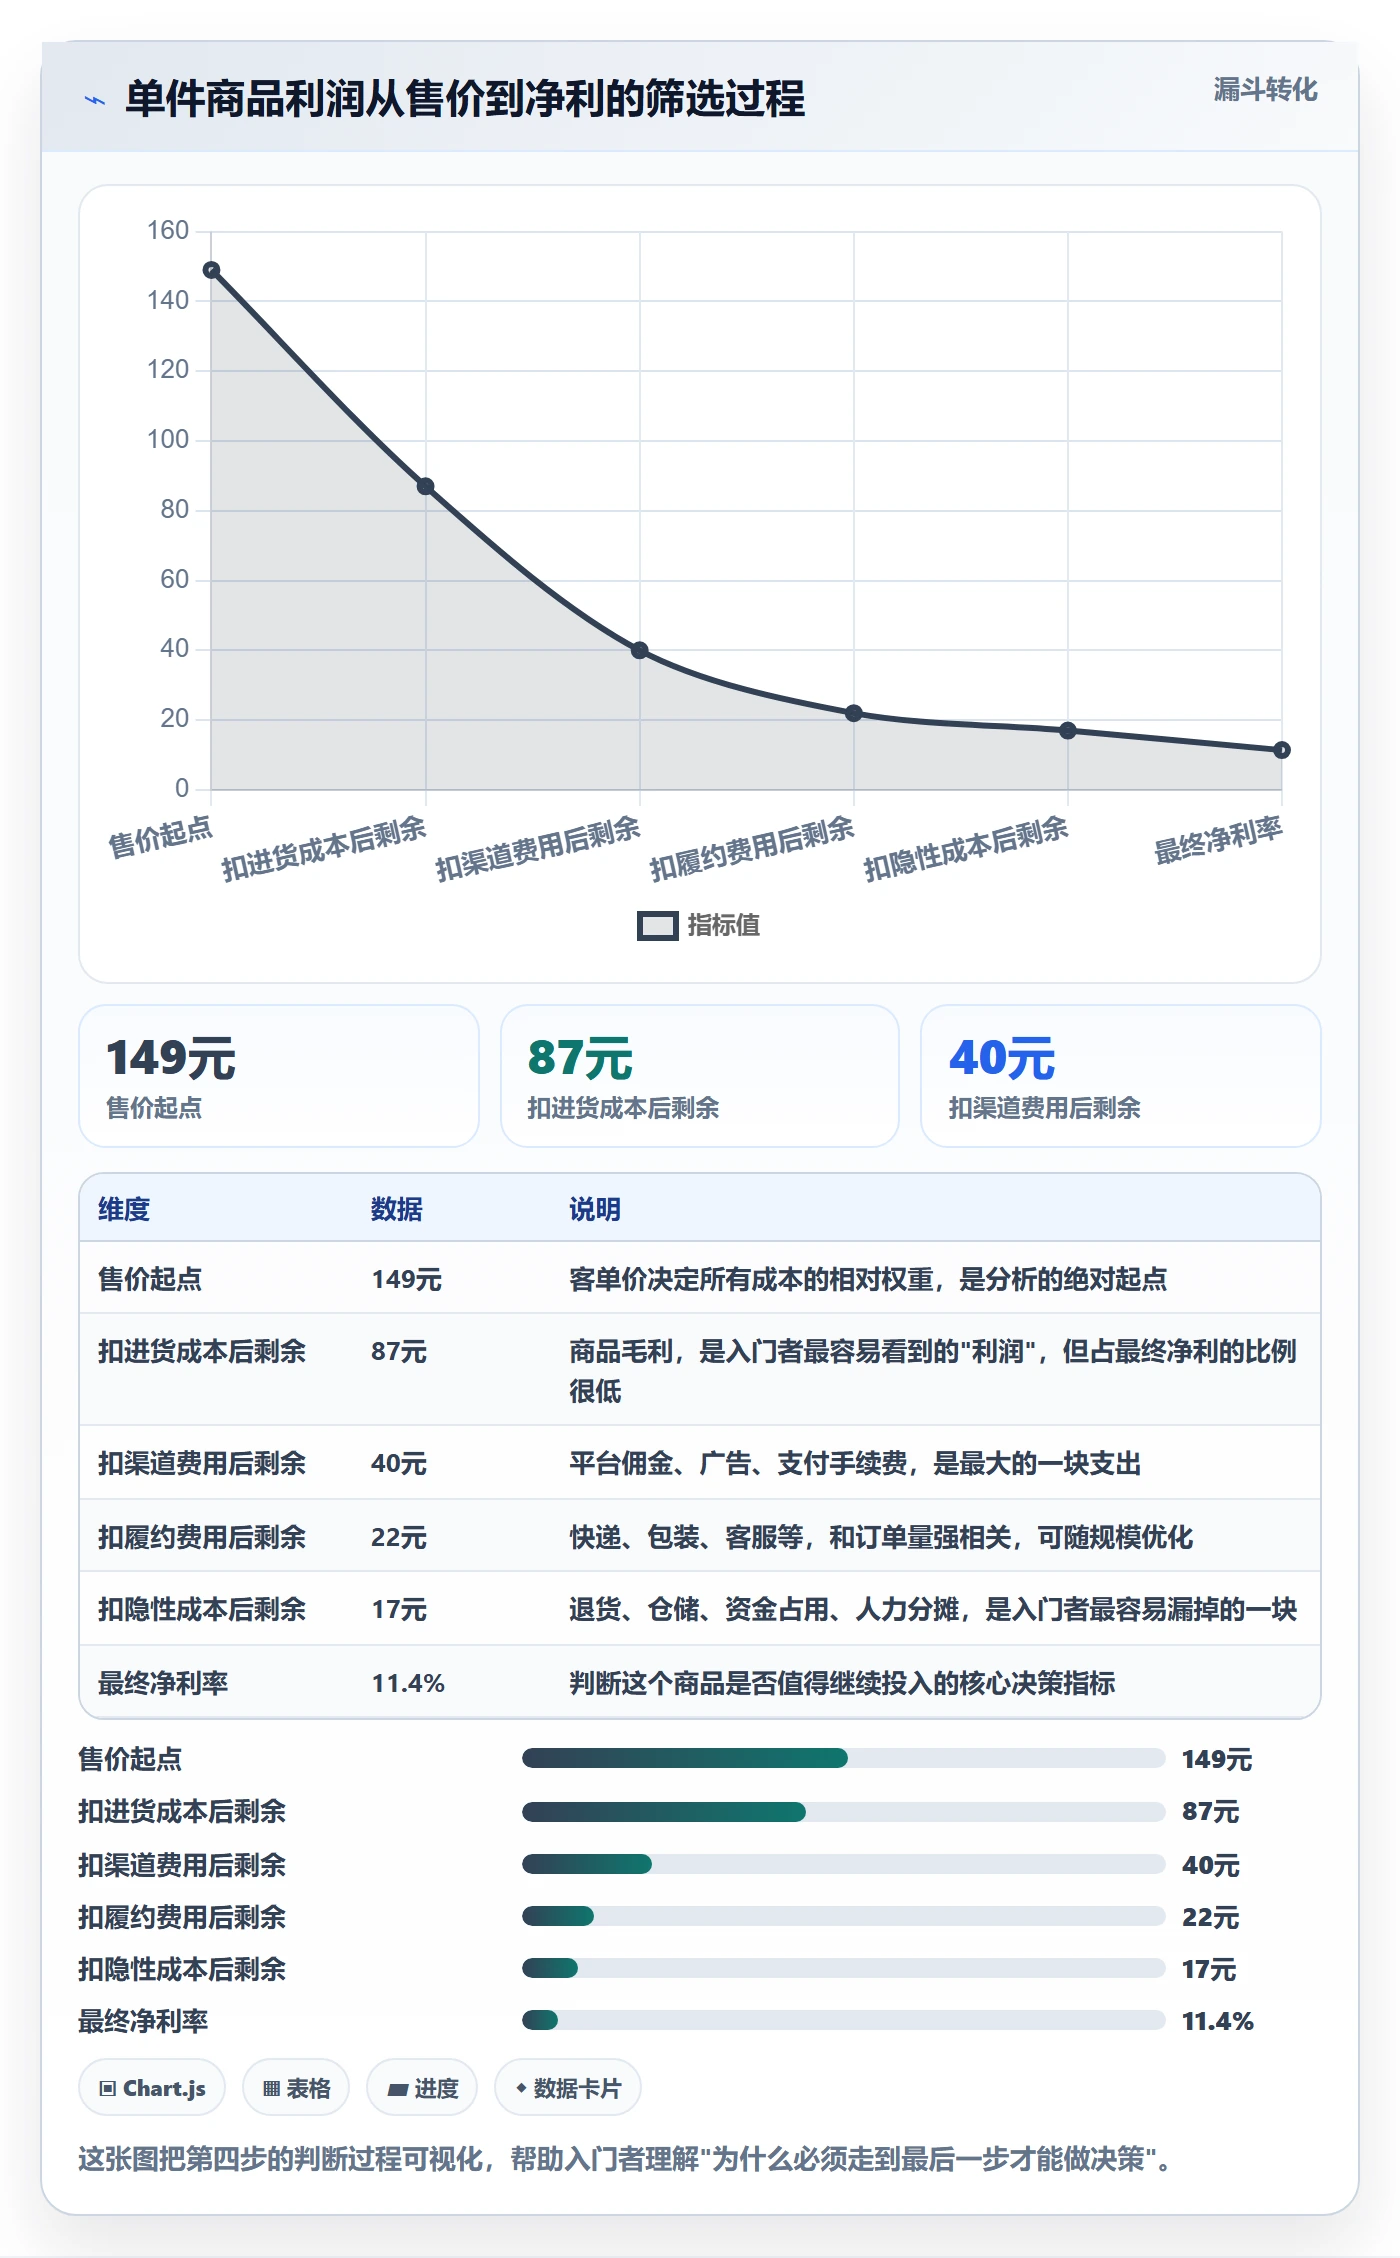Click the main title 单件商品利润从售价到净利的筛选过程
The width and height of the screenshot is (1400, 2258).
click(x=465, y=99)
